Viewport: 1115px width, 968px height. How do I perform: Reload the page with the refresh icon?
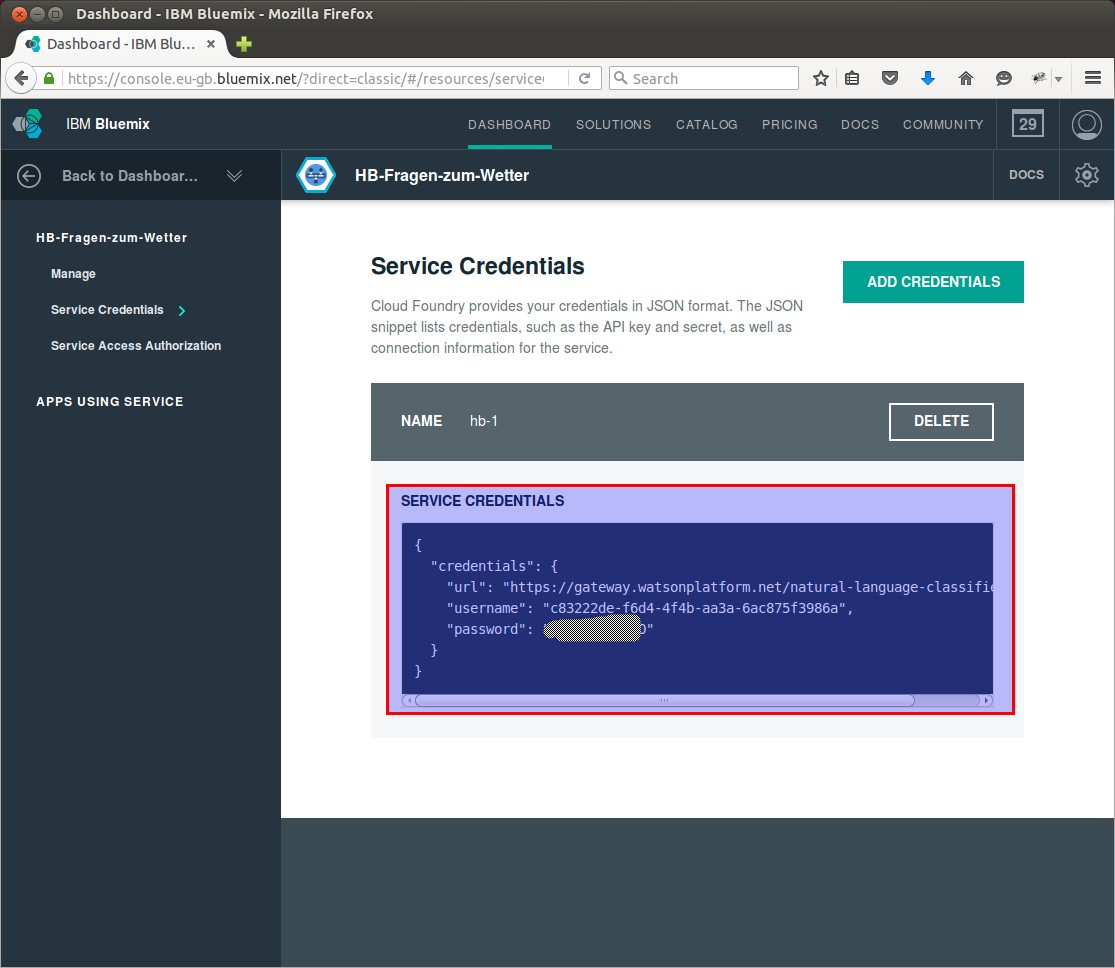[585, 78]
